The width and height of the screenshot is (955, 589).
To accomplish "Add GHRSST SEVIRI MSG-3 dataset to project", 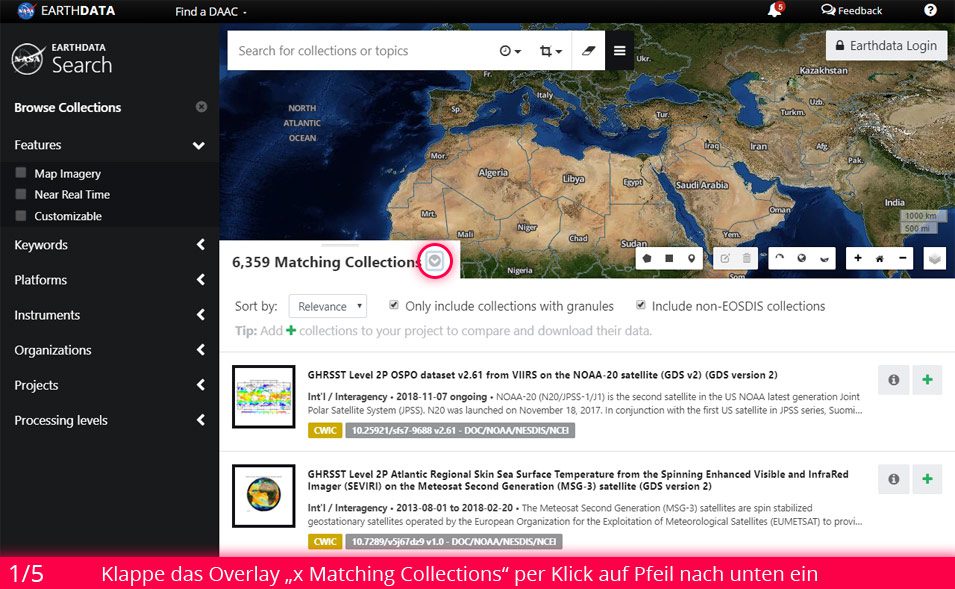I will point(927,479).
